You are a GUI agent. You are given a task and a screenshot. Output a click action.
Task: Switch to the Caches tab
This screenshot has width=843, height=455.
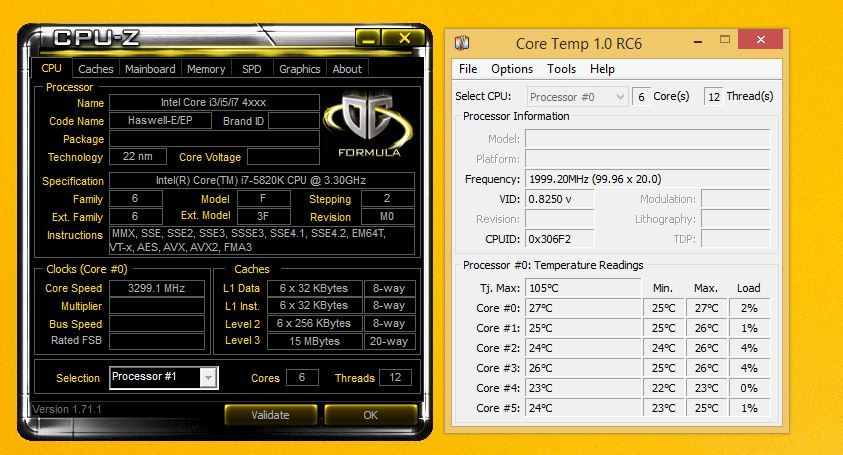[96, 69]
